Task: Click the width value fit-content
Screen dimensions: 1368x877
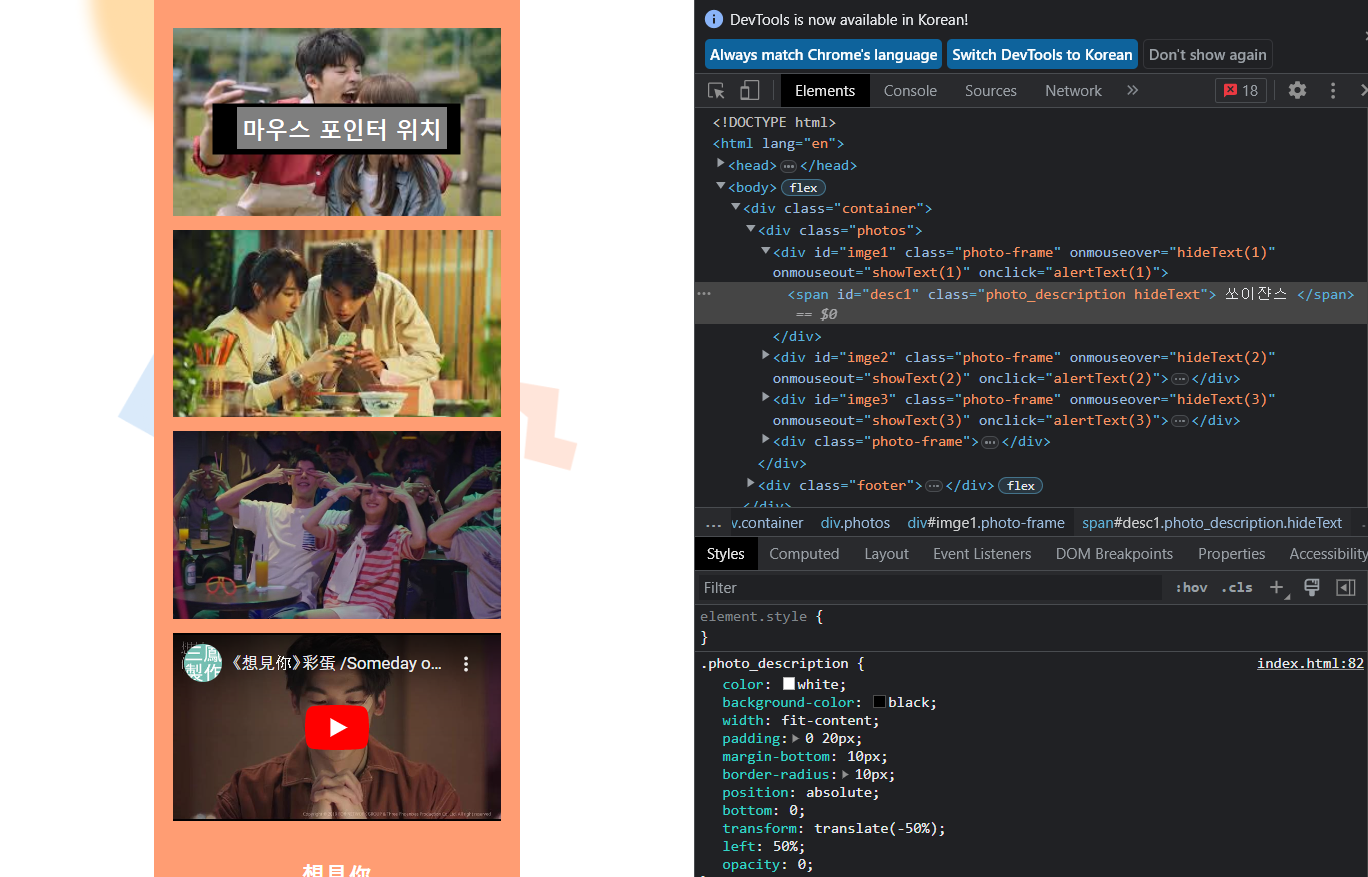Action: [828, 720]
